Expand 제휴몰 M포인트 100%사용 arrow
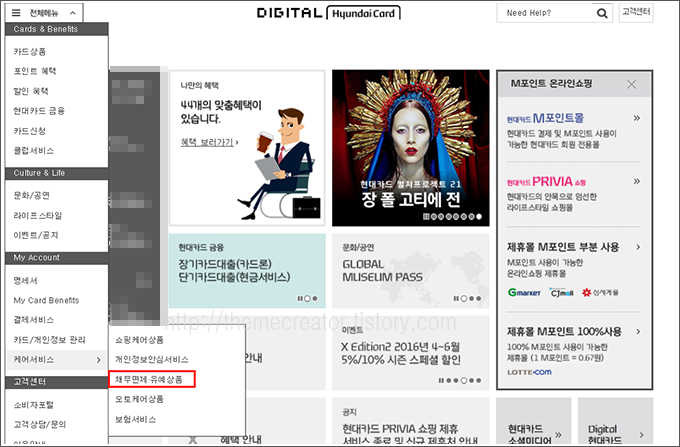Screen dimensions: 680x447 638,332
